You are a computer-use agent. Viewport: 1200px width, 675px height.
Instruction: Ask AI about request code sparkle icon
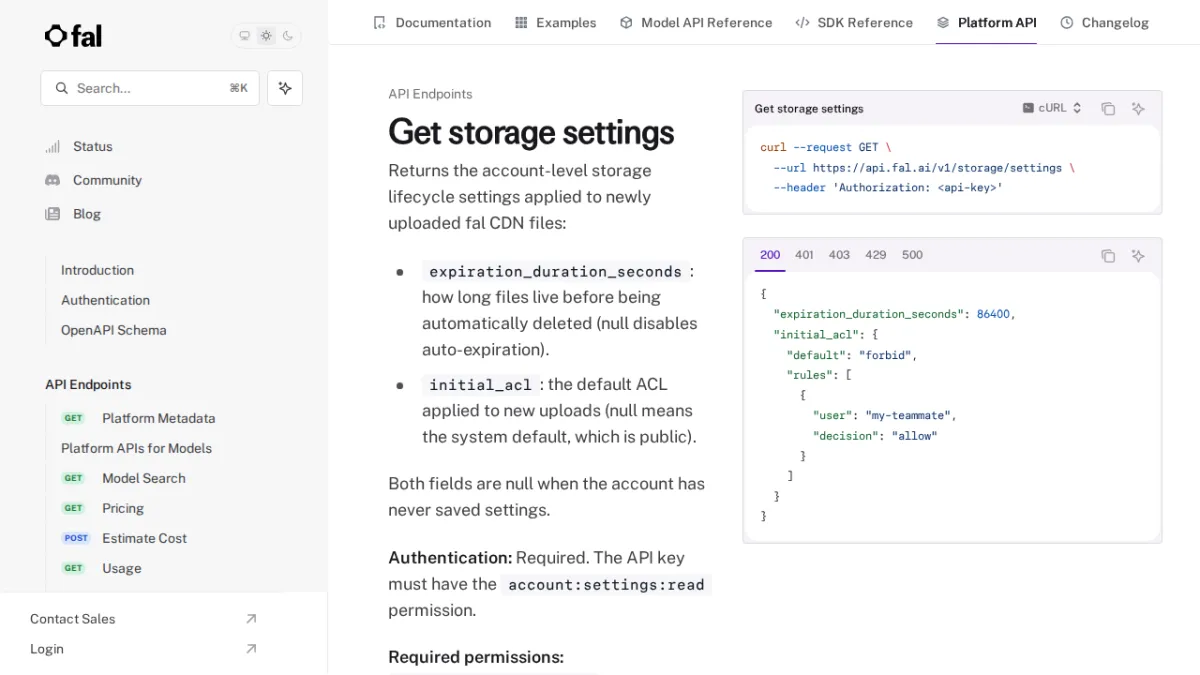pos(1138,108)
